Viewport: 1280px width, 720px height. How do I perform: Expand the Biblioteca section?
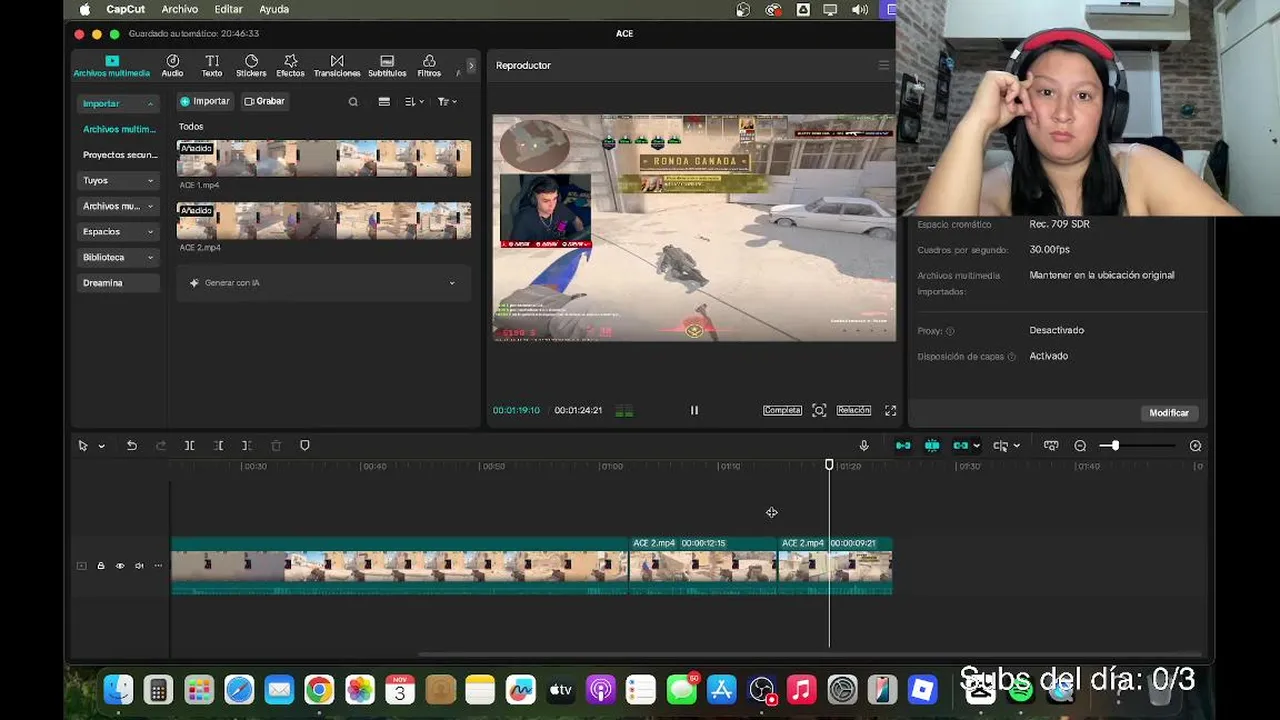point(118,257)
